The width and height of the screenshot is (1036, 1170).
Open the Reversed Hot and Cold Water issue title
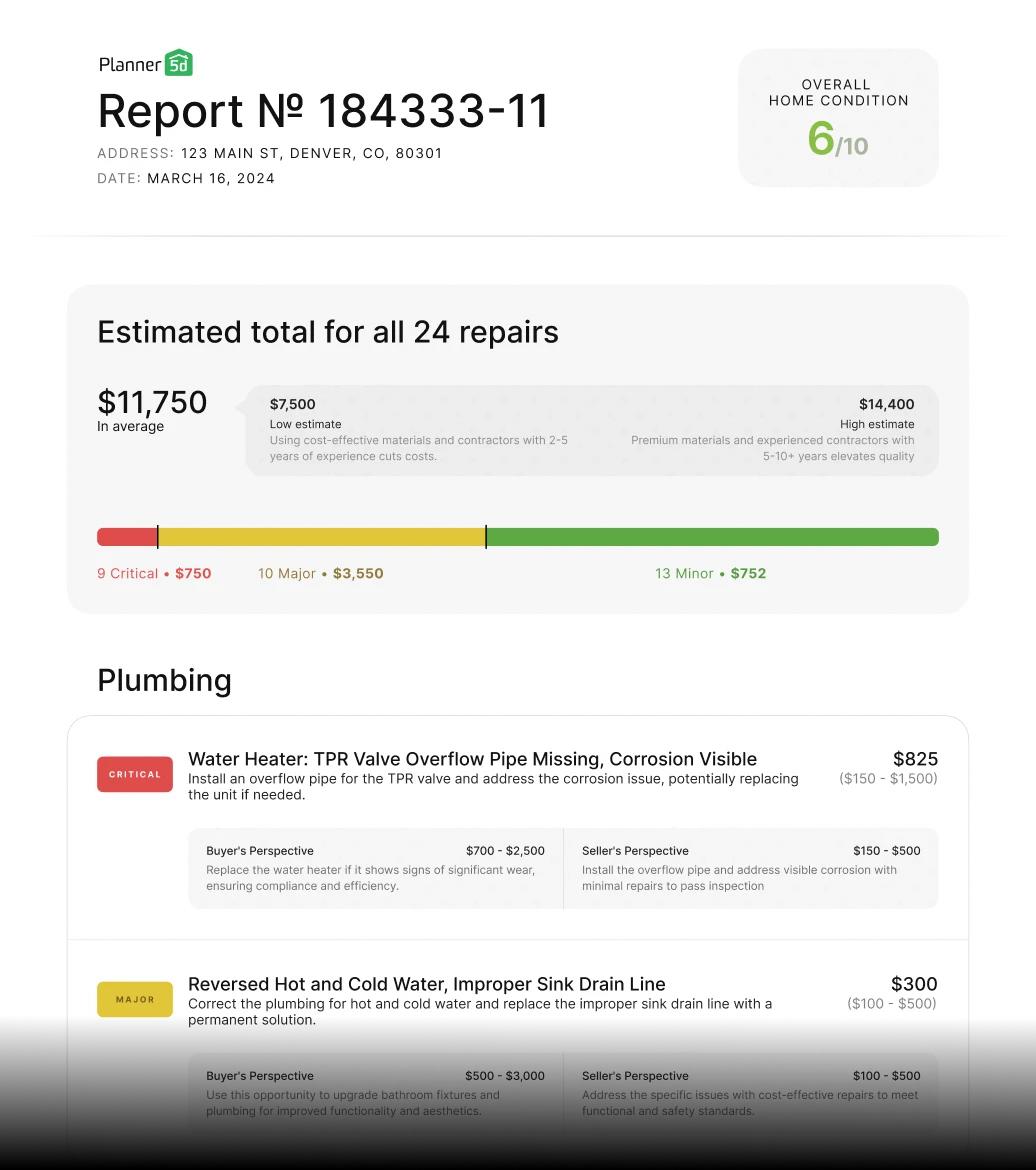pyautogui.click(x=427, y=984)
